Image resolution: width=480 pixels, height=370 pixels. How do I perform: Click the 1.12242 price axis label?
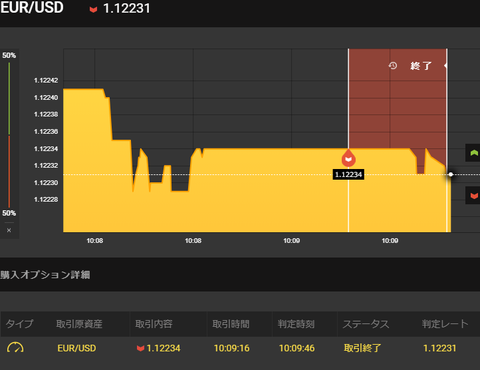(x=46, y=80)
